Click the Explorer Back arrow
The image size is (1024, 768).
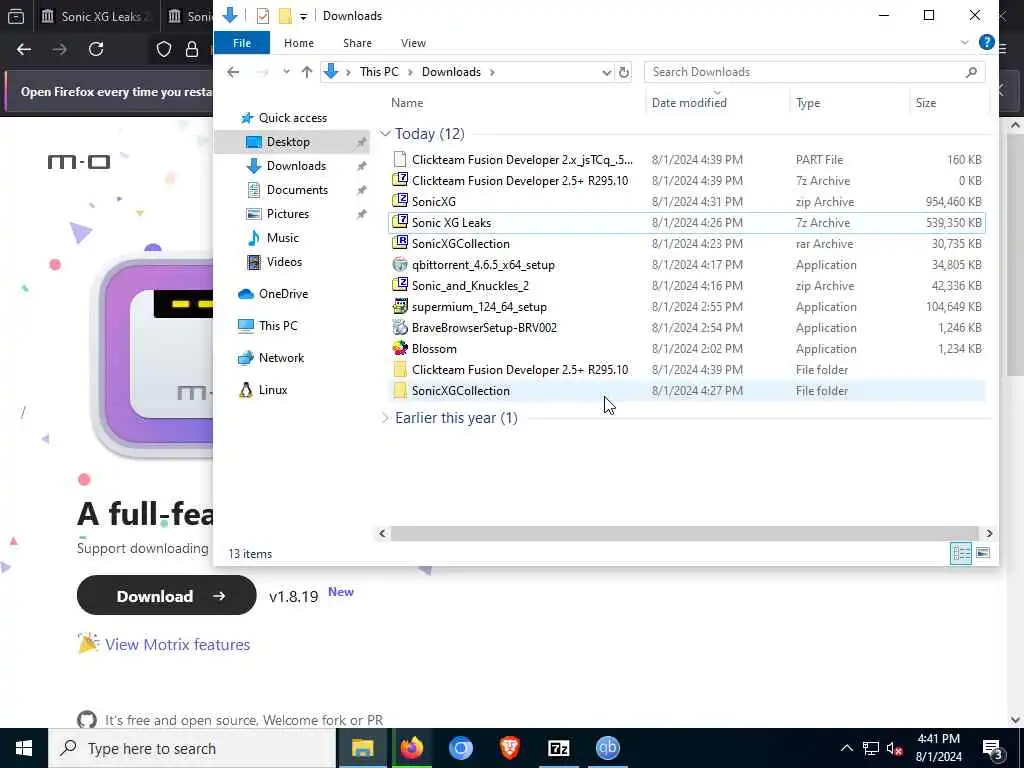(x=233, y=72)
